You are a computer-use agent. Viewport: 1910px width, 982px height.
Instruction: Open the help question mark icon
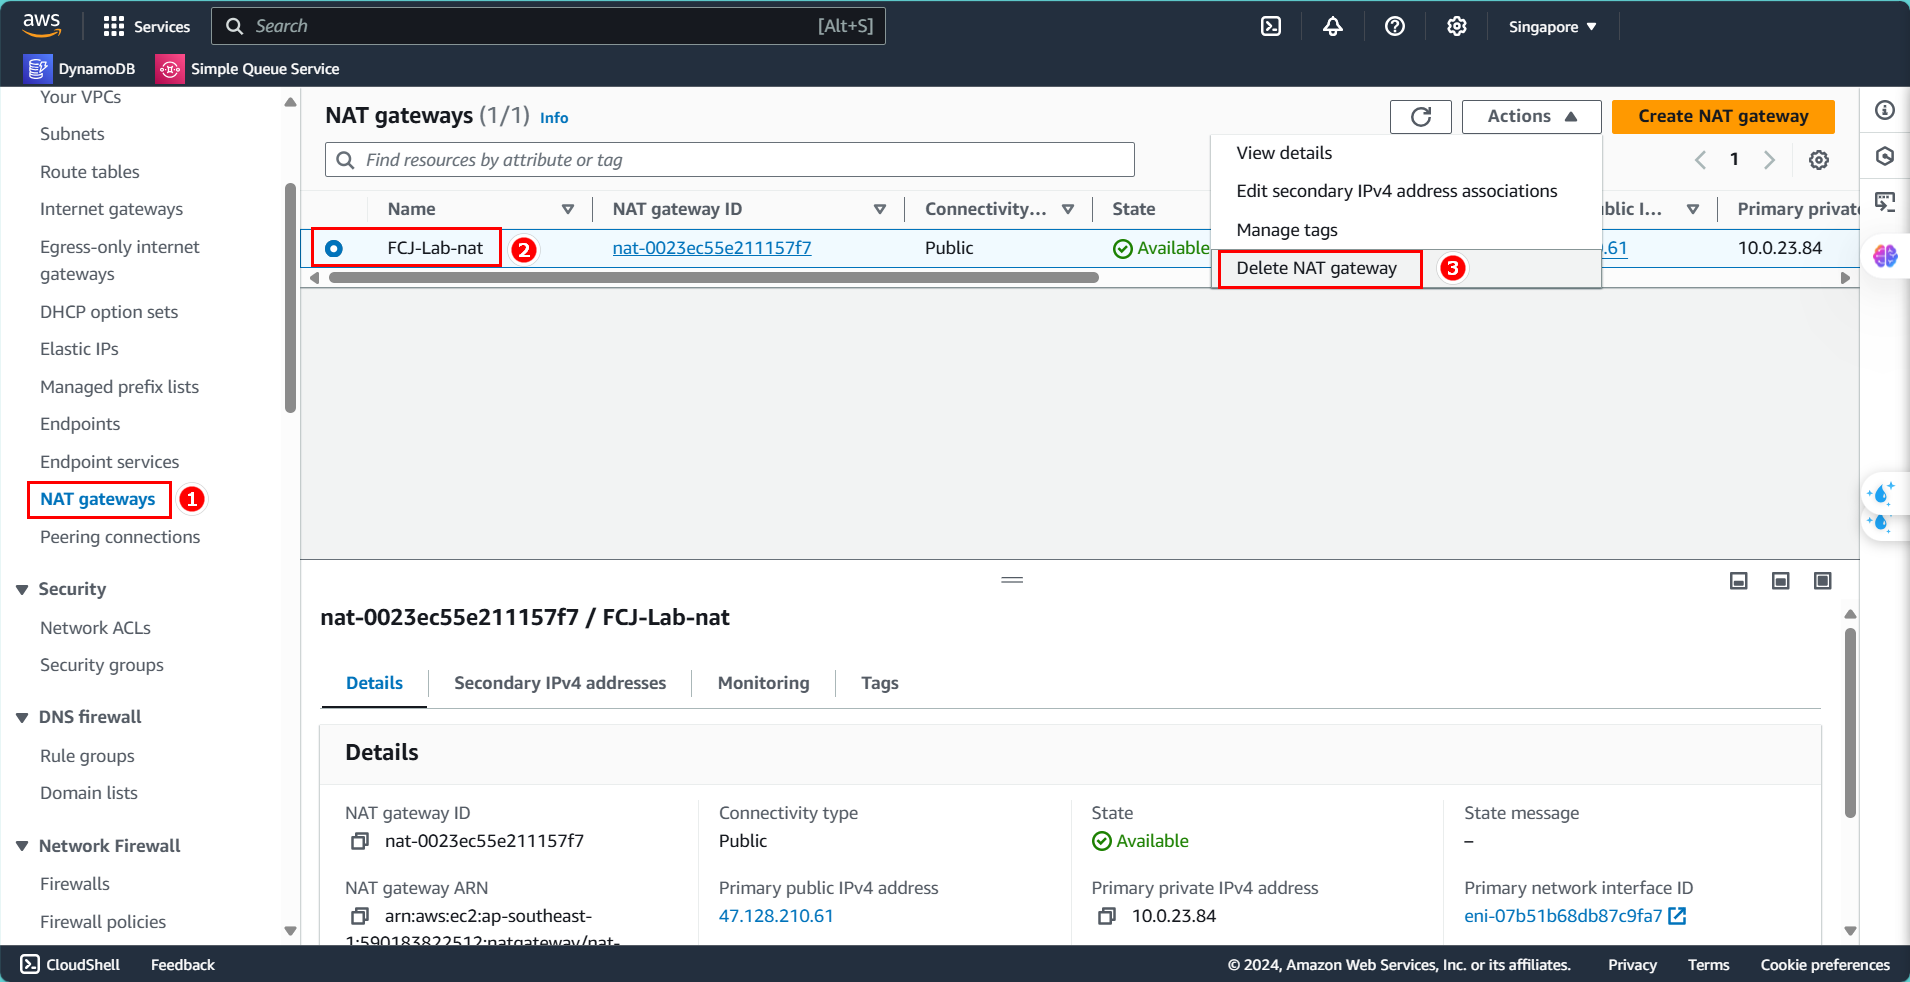[x=1394, y=26]
